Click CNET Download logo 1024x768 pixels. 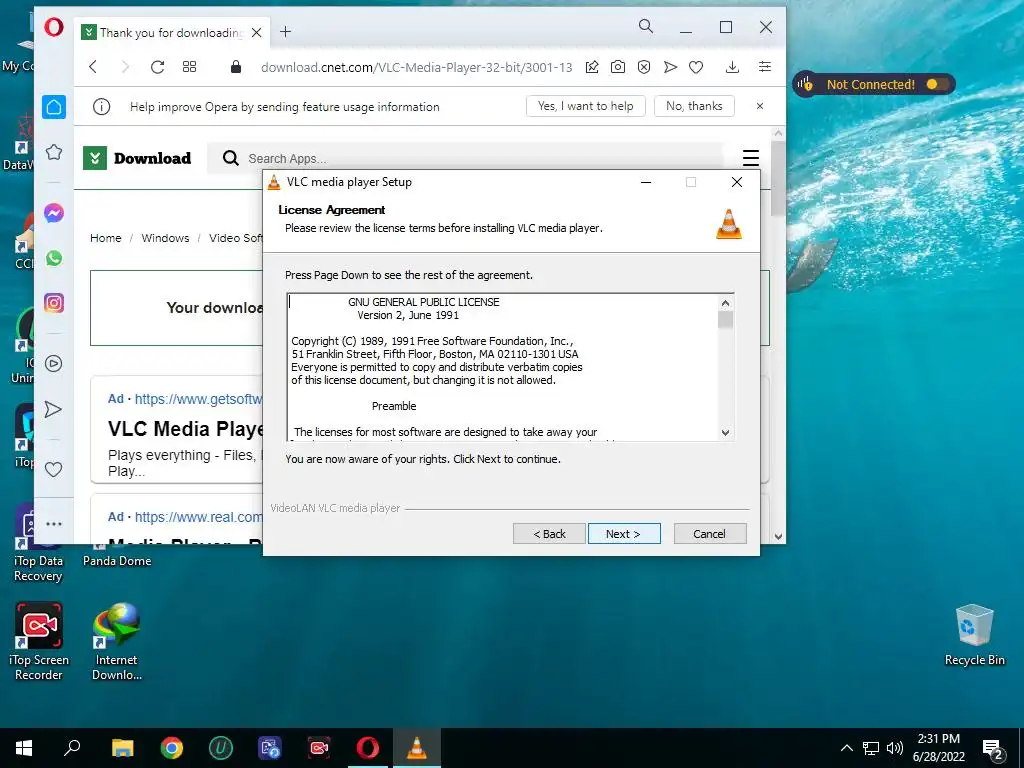click(137, 158)
